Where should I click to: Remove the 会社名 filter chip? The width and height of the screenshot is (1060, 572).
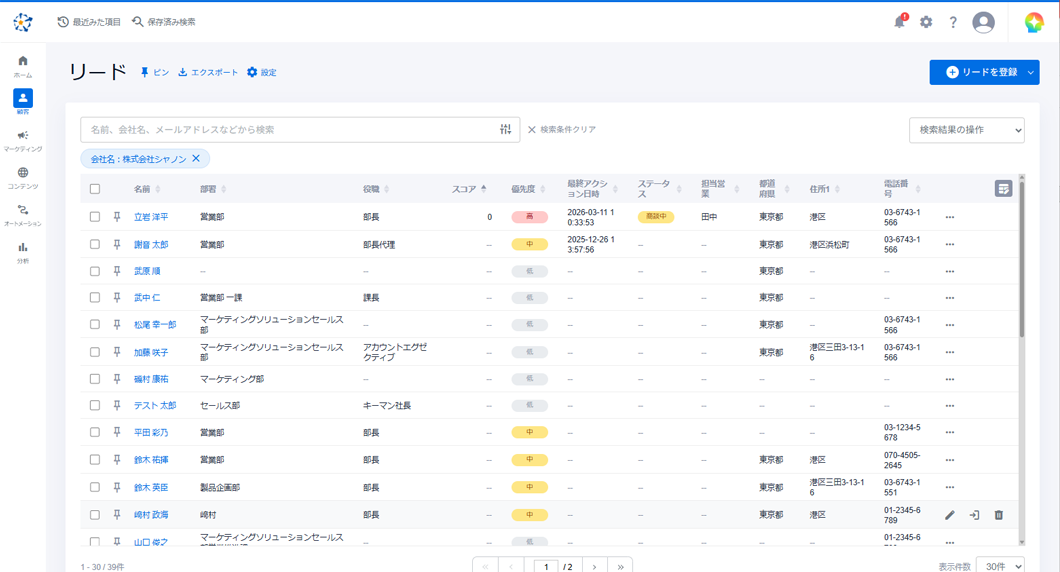point(196,159)
